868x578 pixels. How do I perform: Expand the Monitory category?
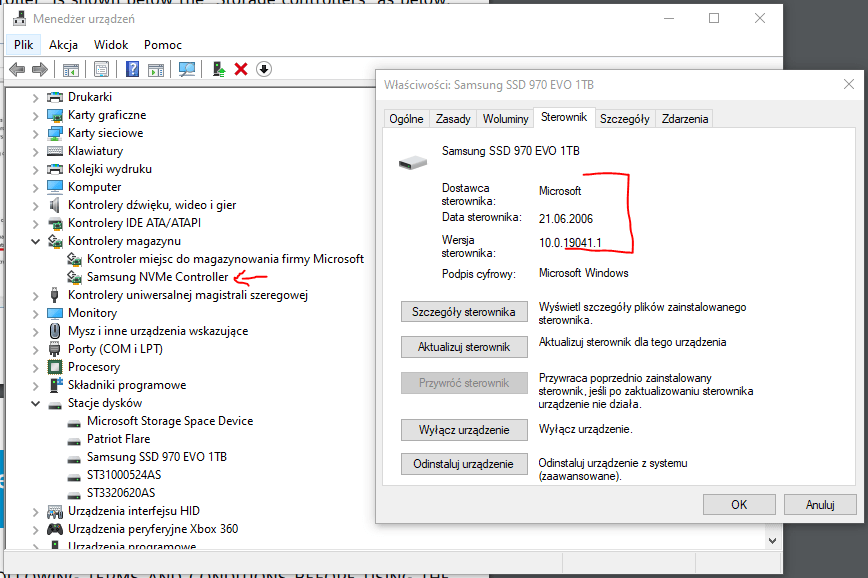tap(35, 314)
